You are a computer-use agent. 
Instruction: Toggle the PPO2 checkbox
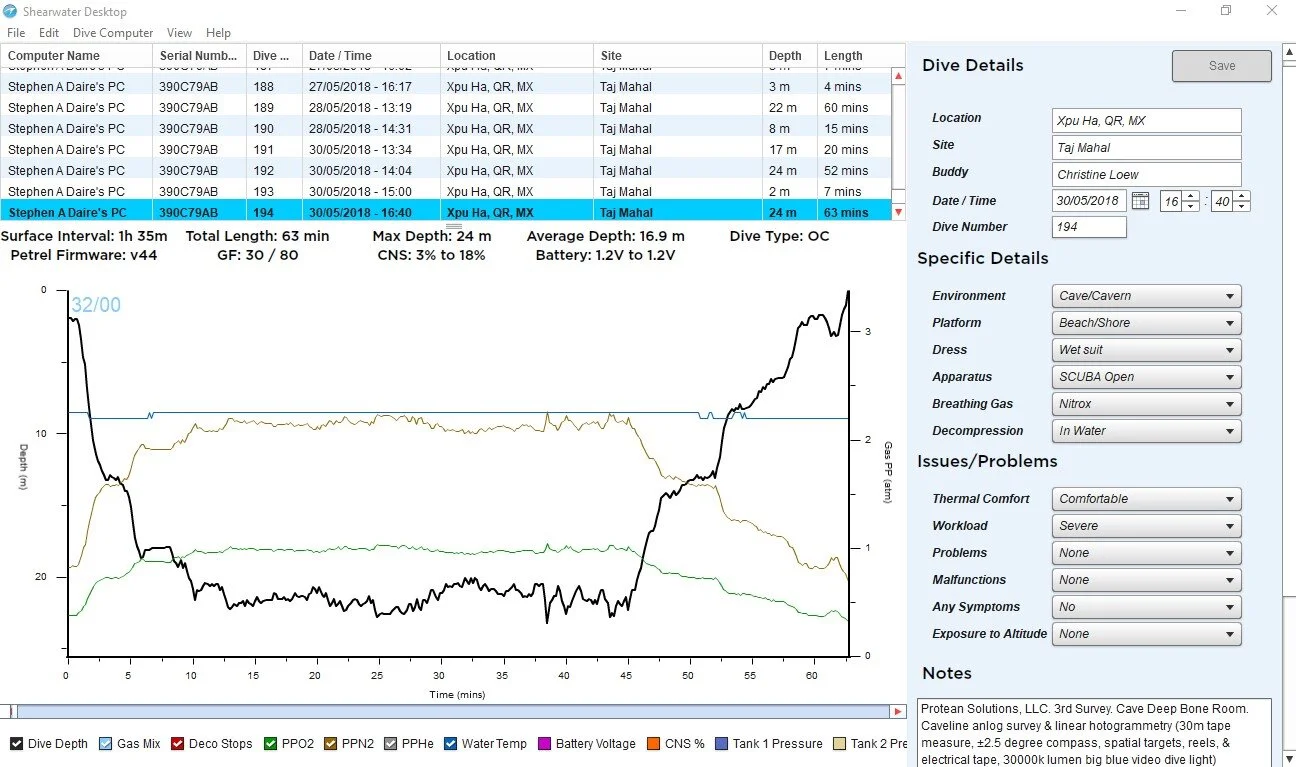pos(271,744)
